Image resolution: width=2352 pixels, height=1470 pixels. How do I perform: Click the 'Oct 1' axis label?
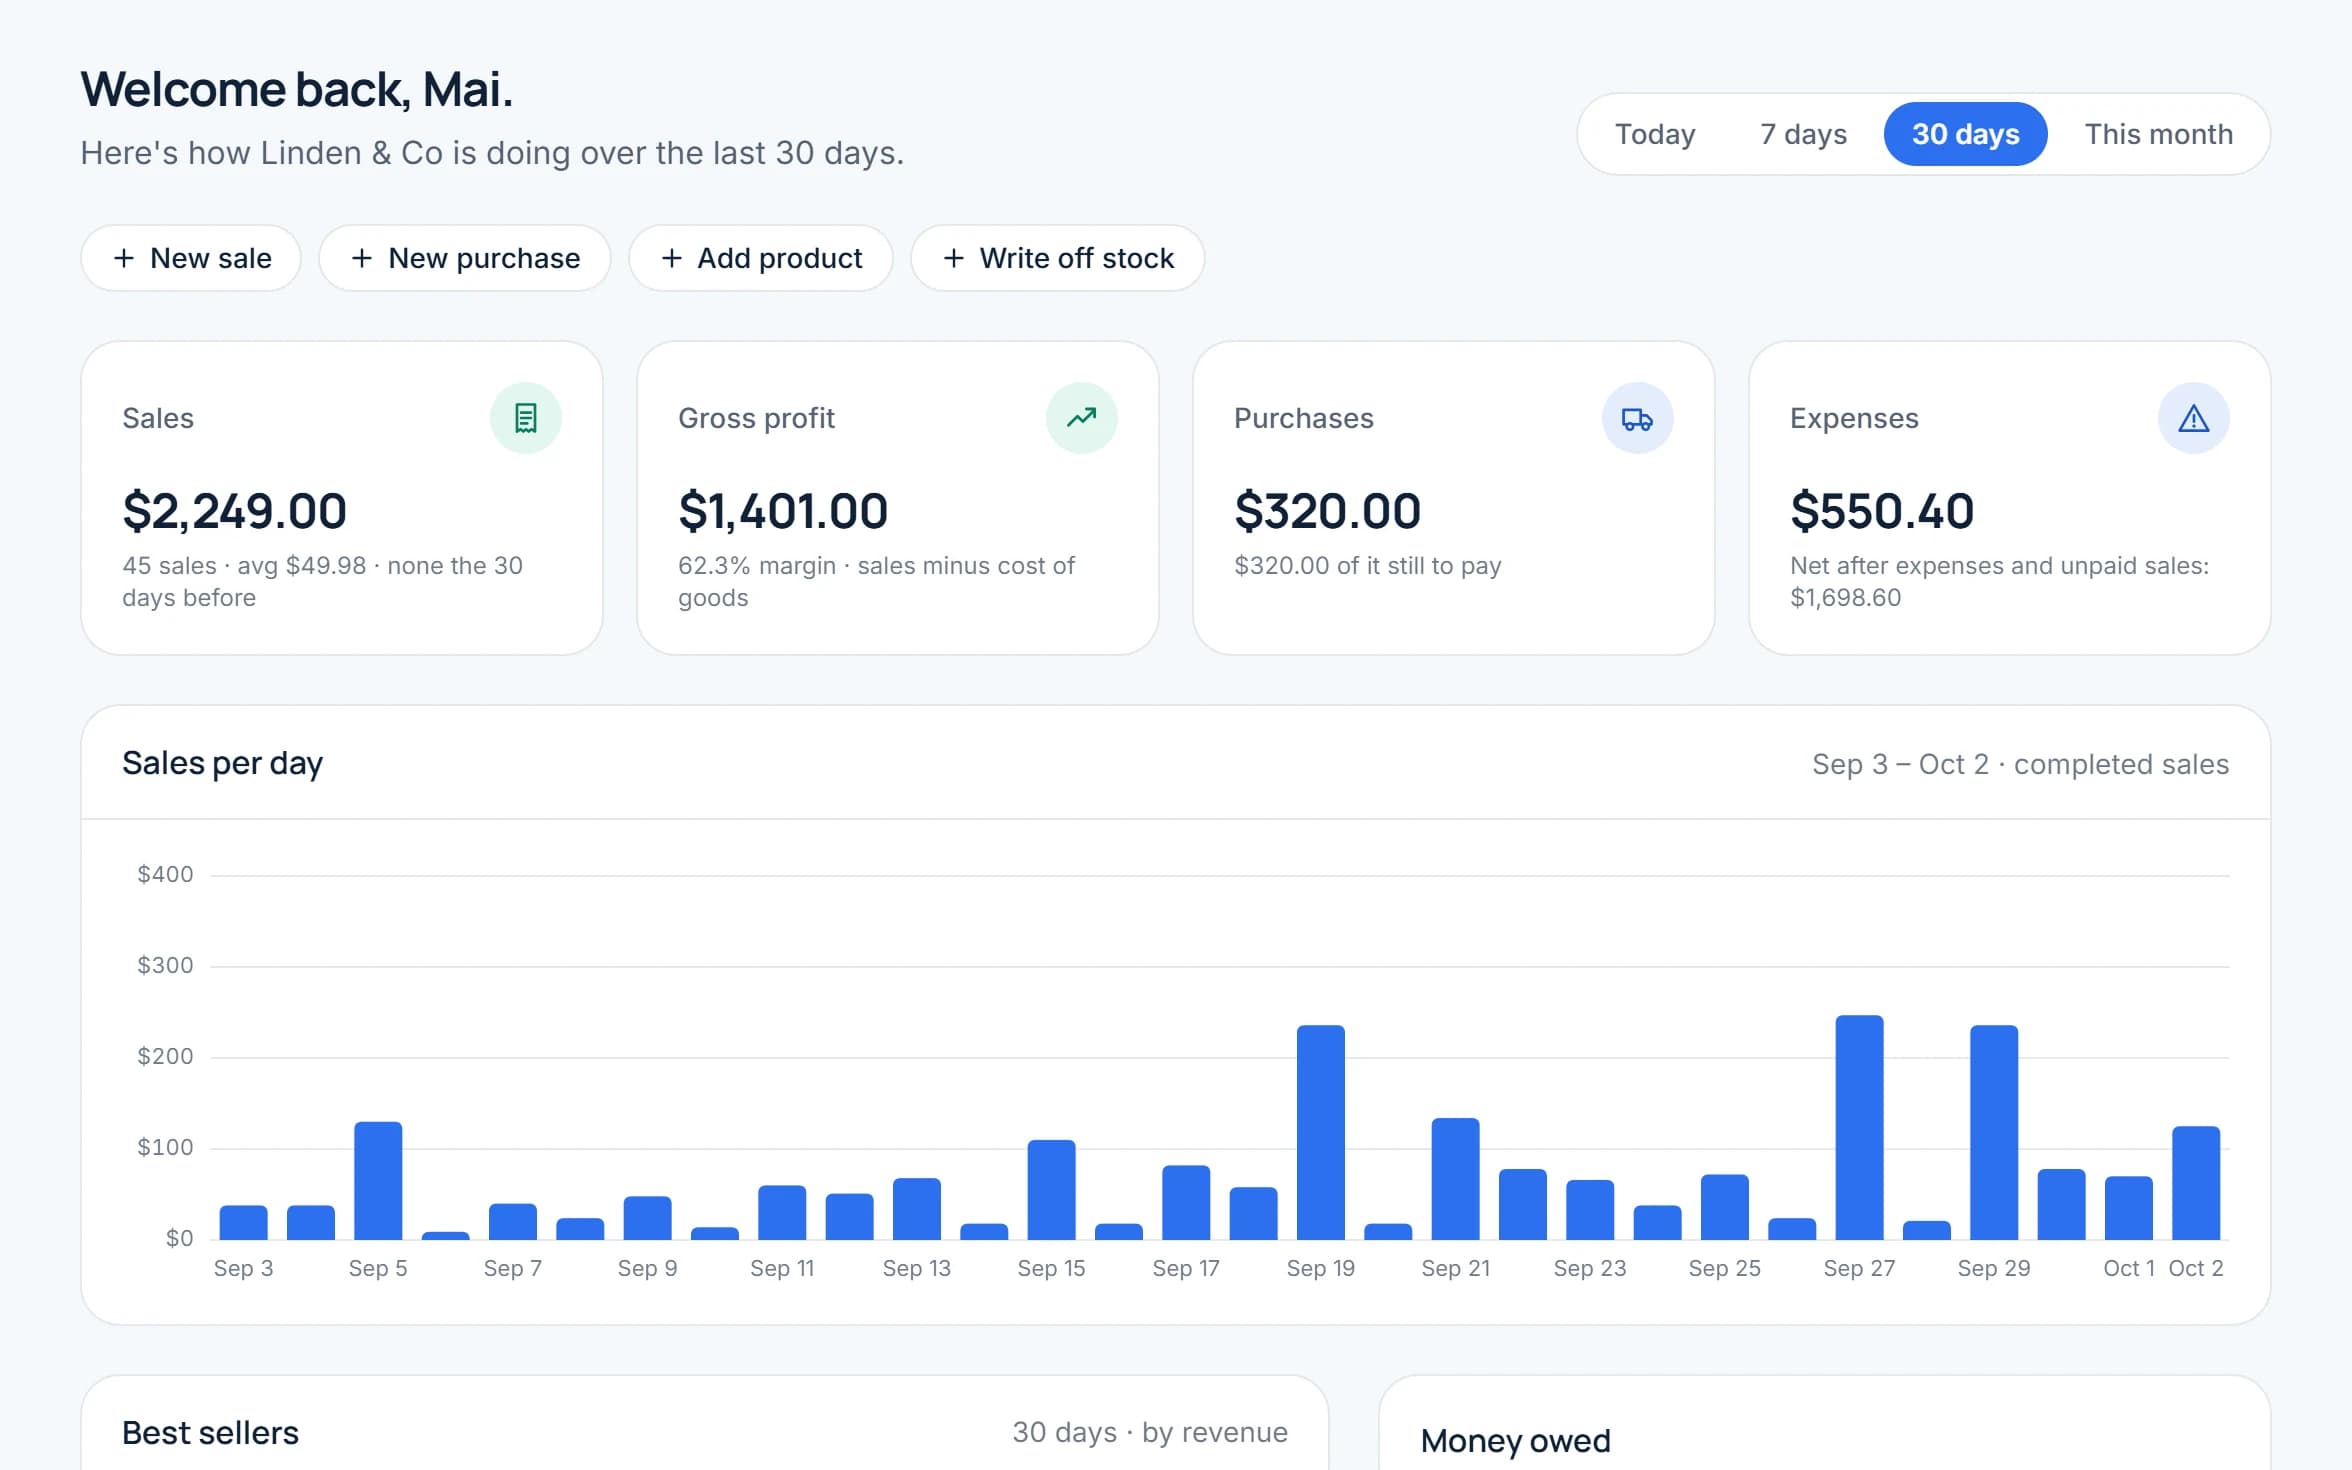2128,1268
